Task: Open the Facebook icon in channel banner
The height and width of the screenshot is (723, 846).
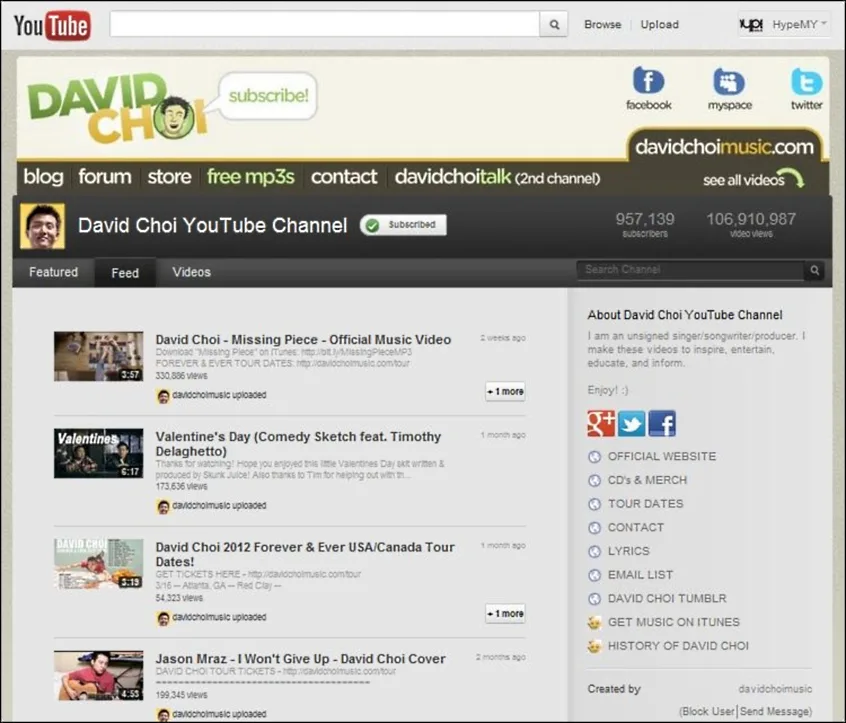Action: click(648, 82)
